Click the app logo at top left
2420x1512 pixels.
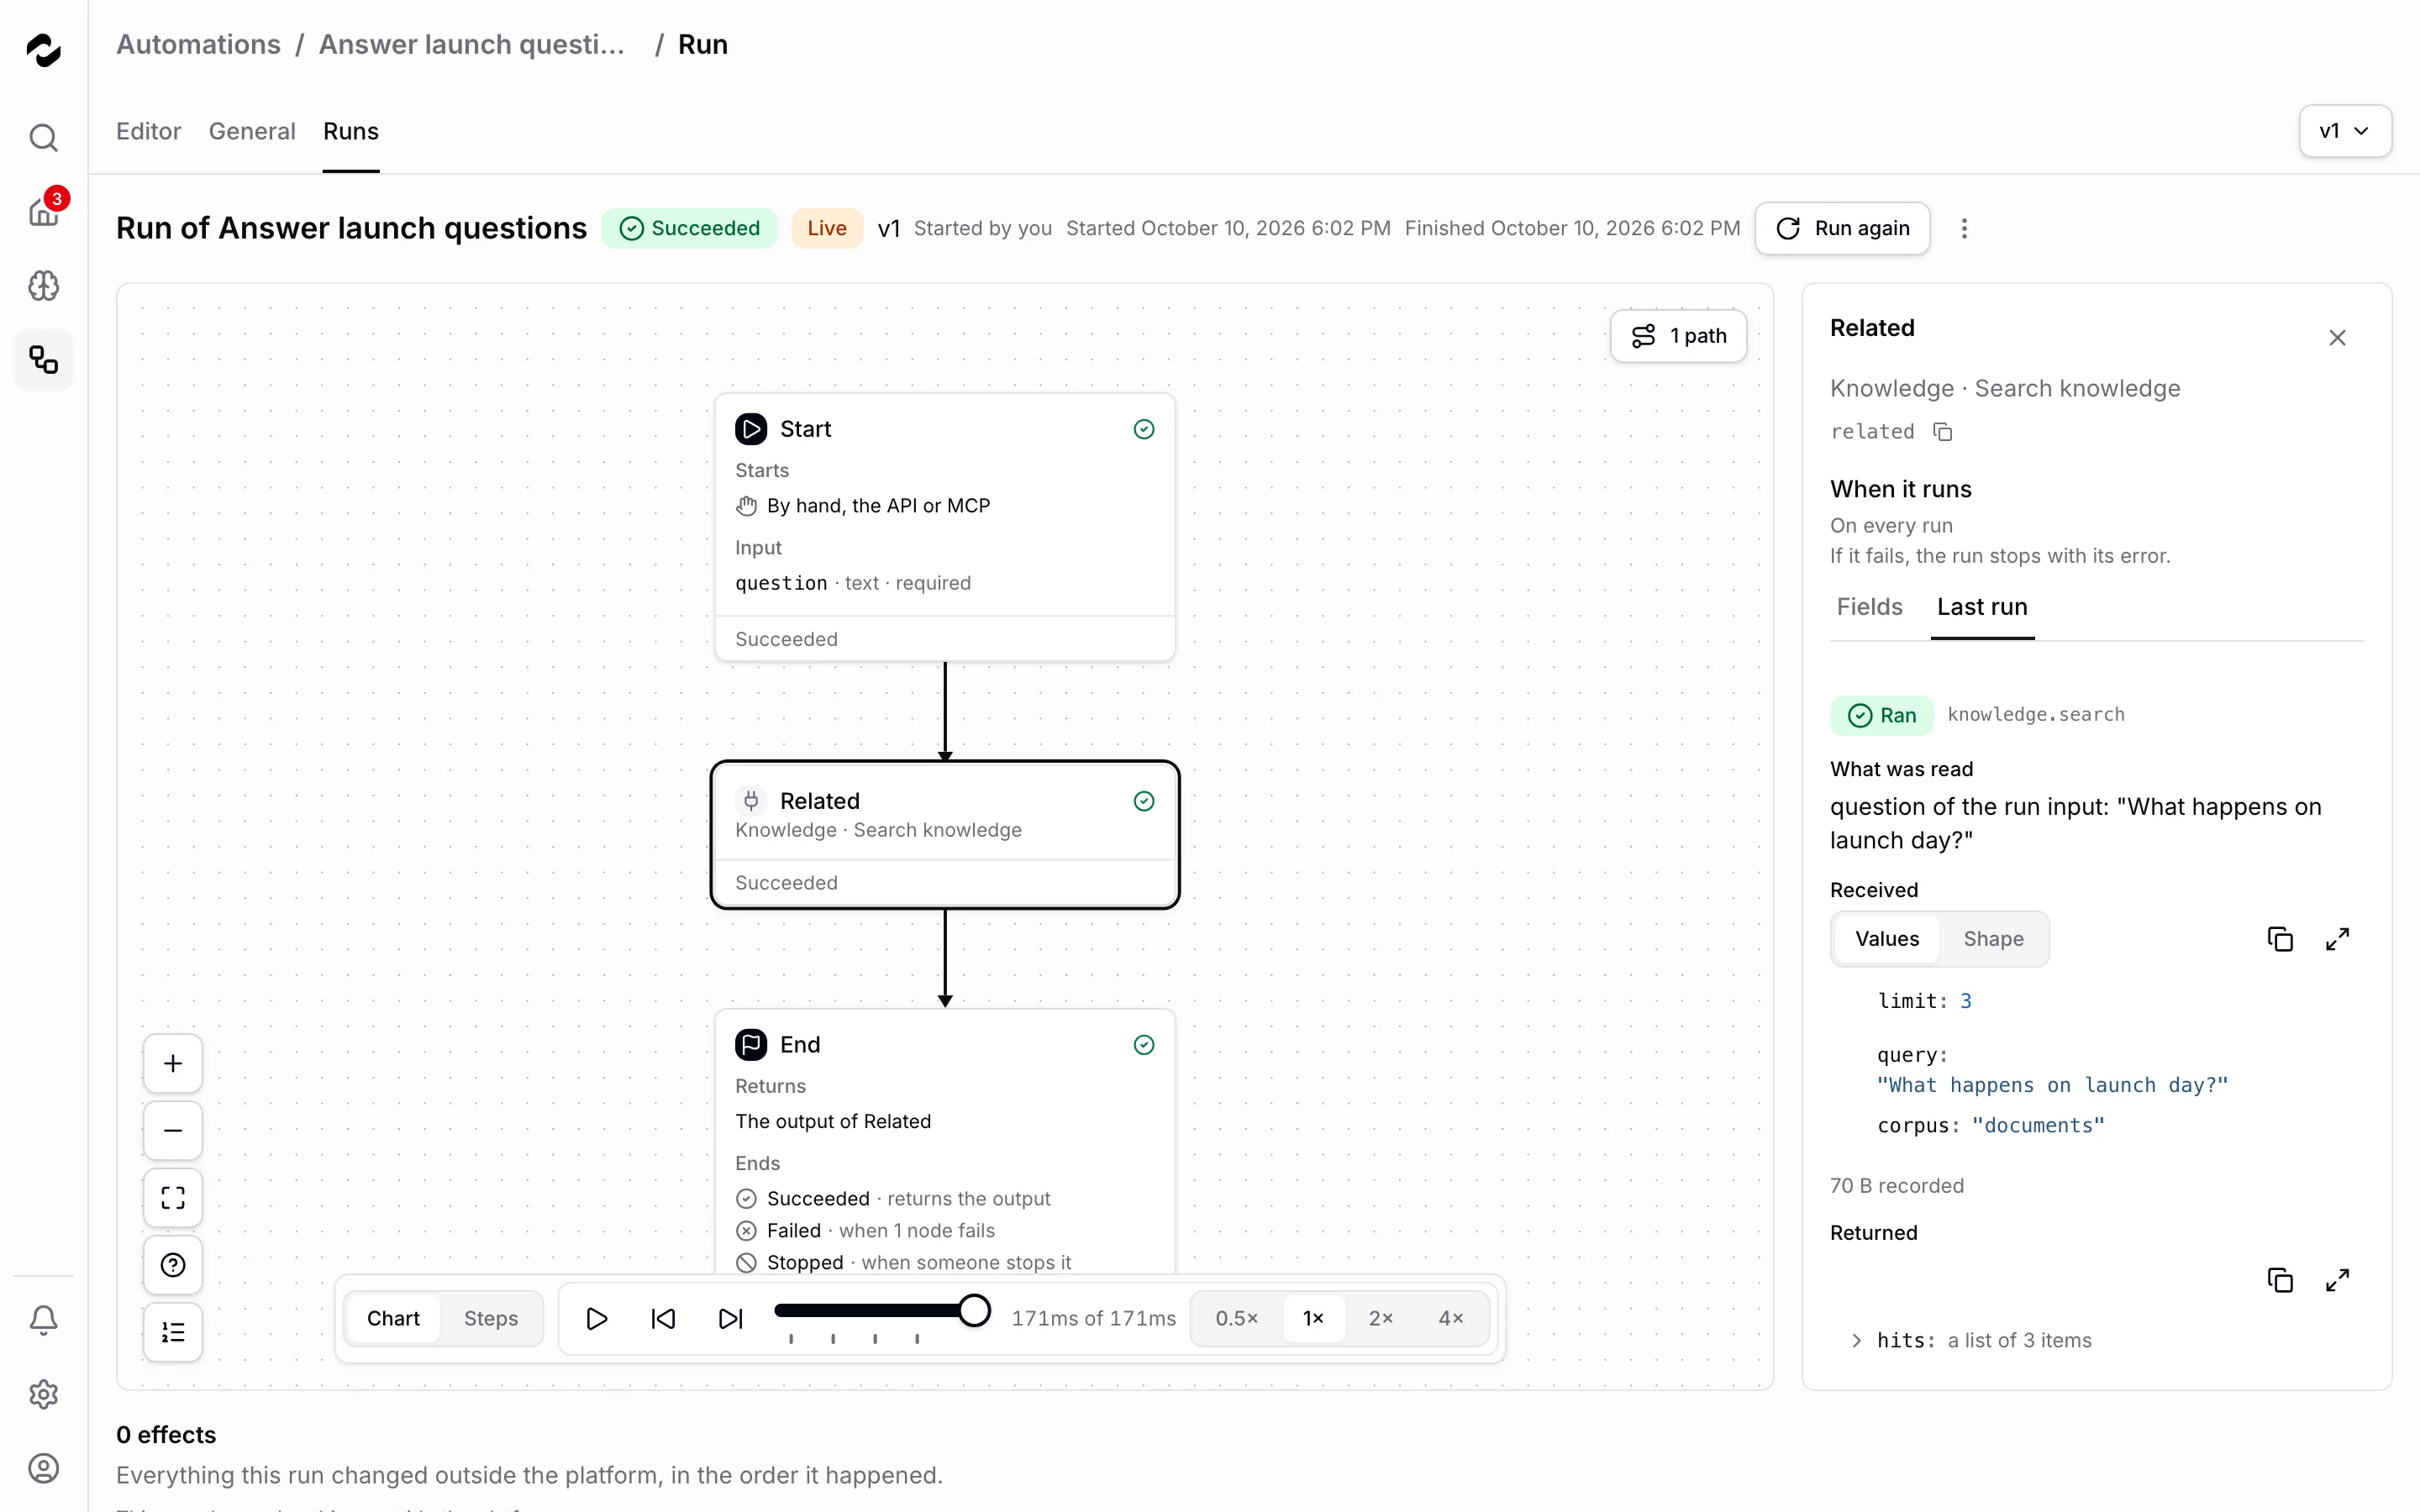pos(43,49)
